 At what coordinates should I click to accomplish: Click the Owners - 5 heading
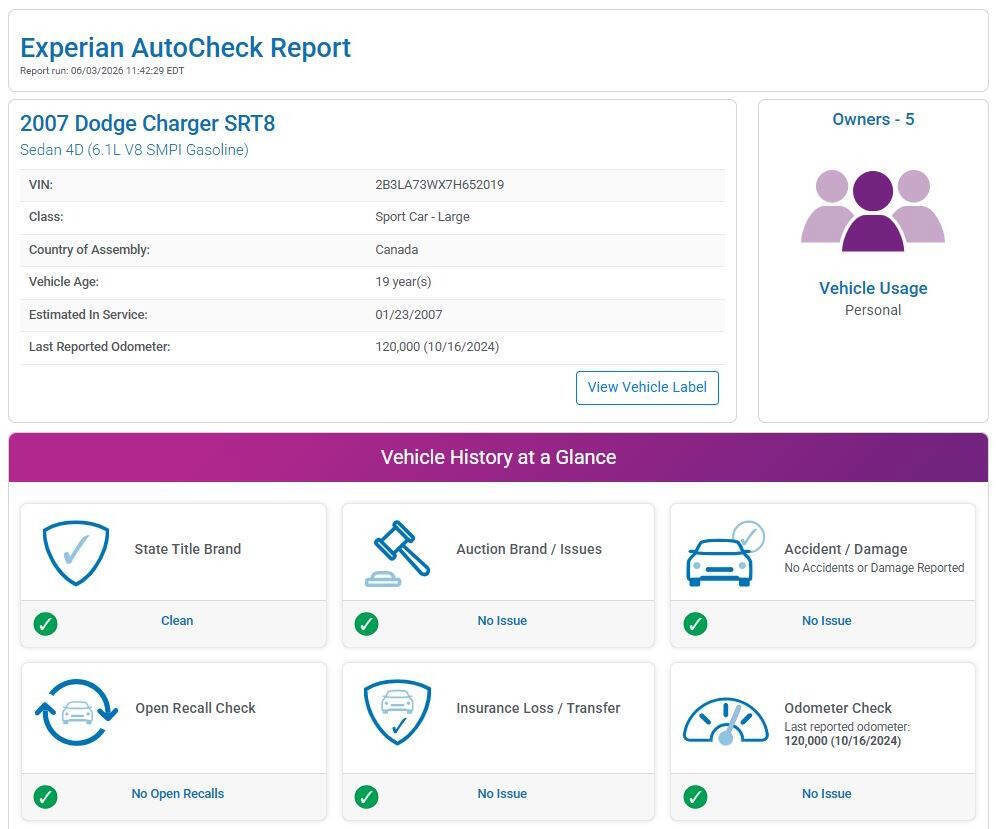(x=873, y=119)
